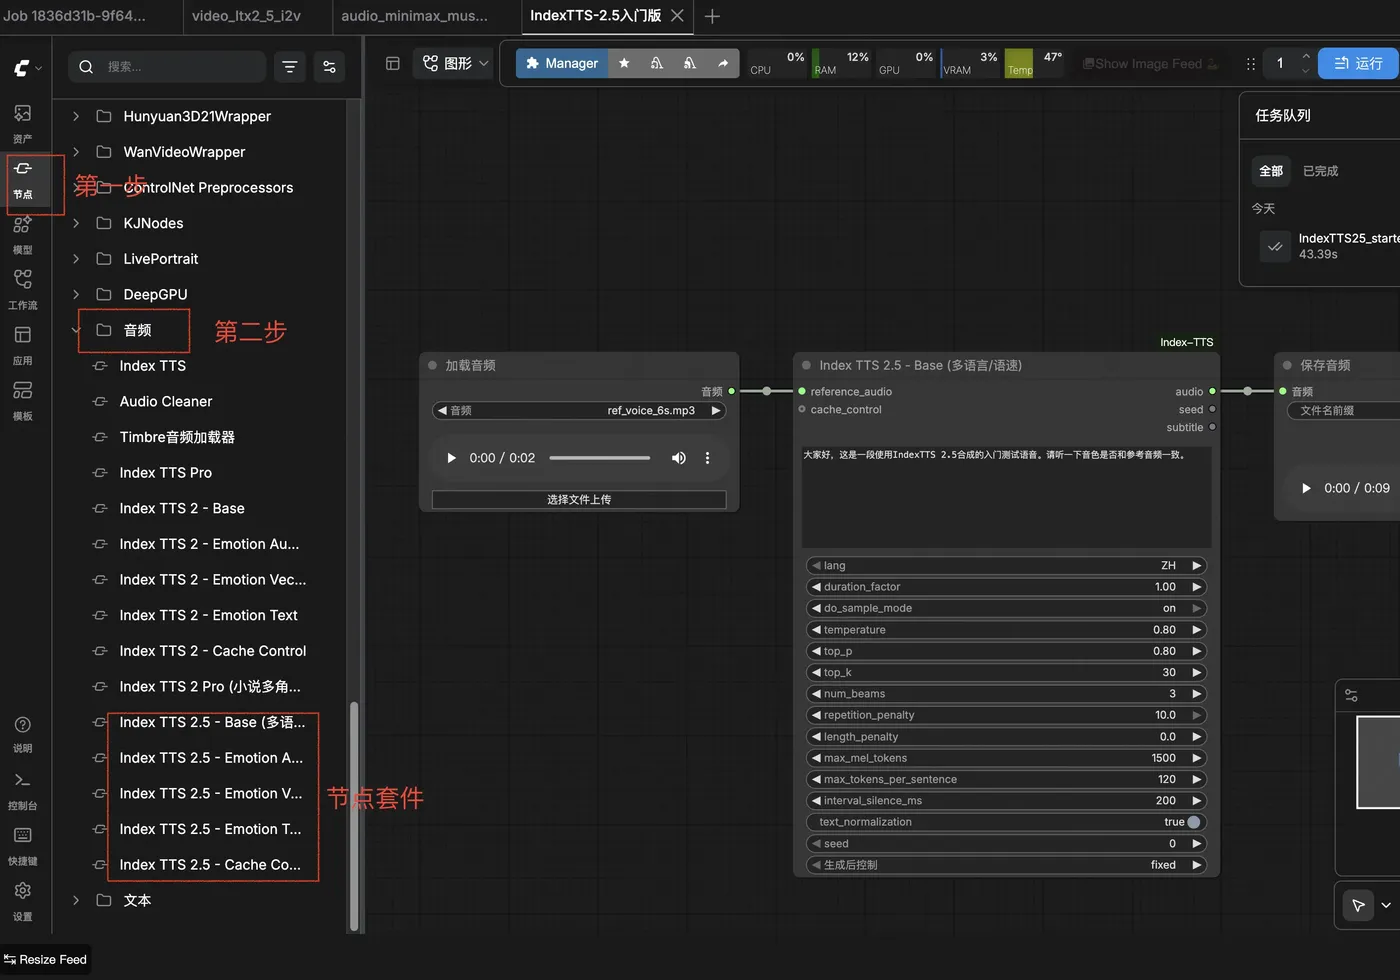This screenshot has height=980, width=1400.
Task: Open the 说明 (help) panel
Action: pyautogui.click(x=22, y=734)
